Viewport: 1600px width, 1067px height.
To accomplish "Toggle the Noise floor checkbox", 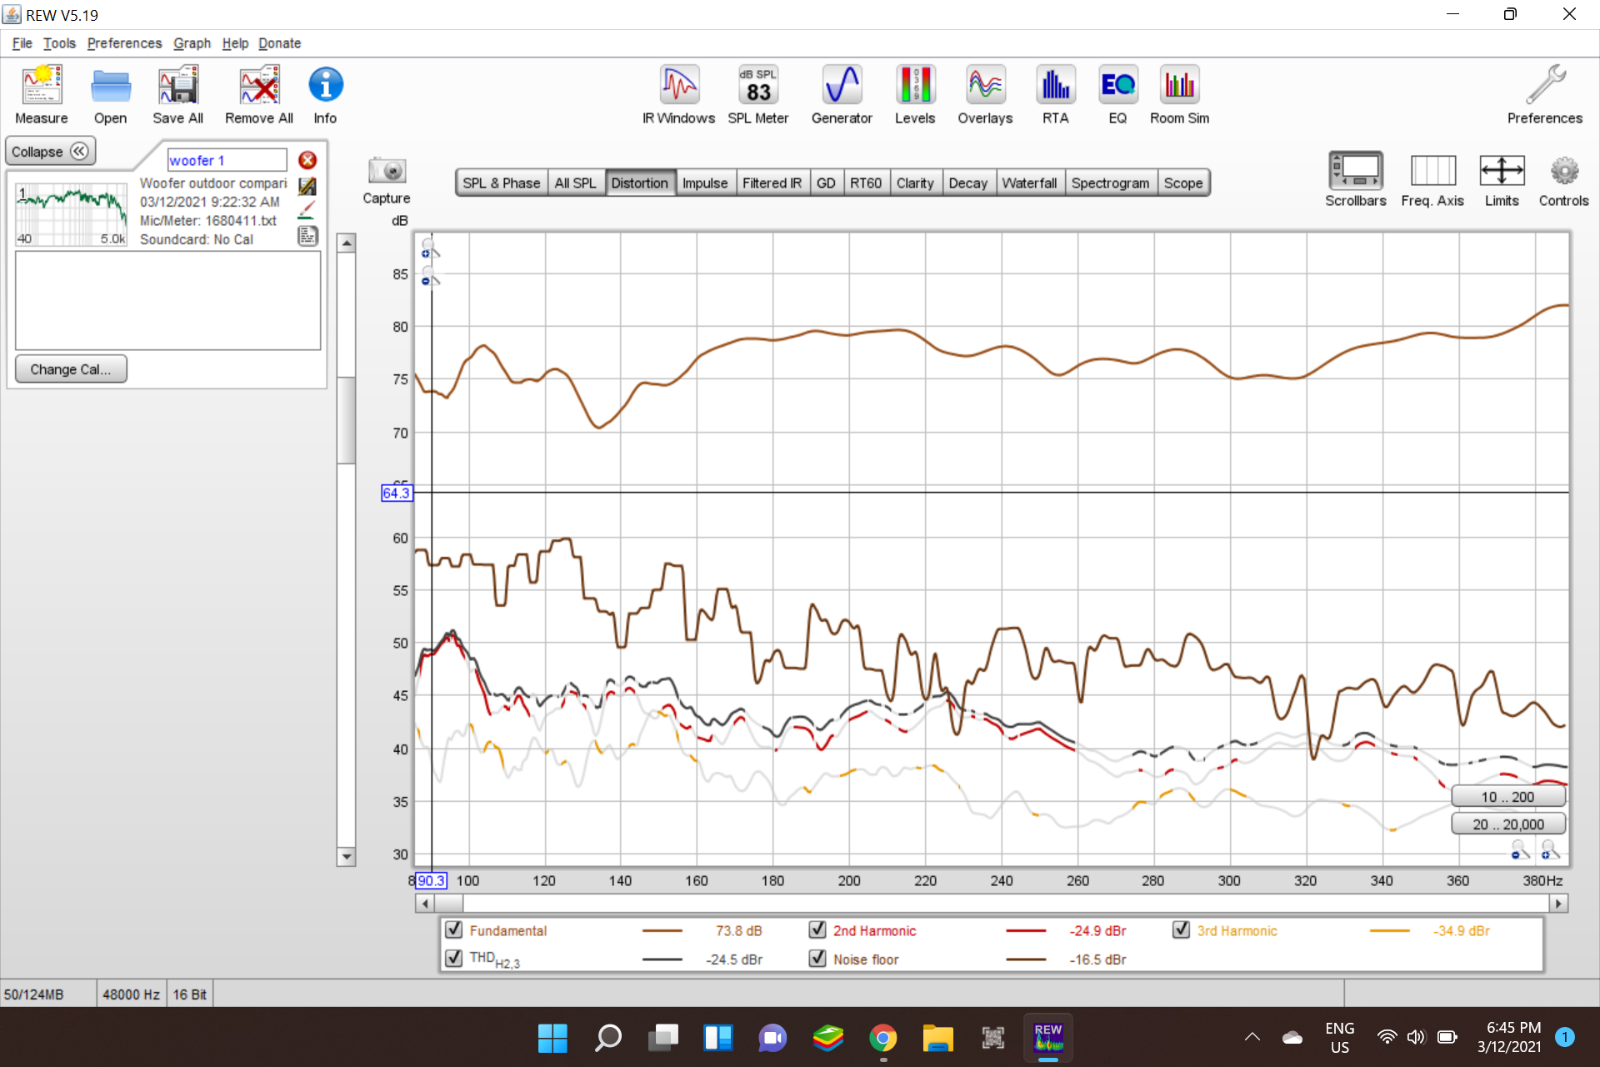I will 817,959.
